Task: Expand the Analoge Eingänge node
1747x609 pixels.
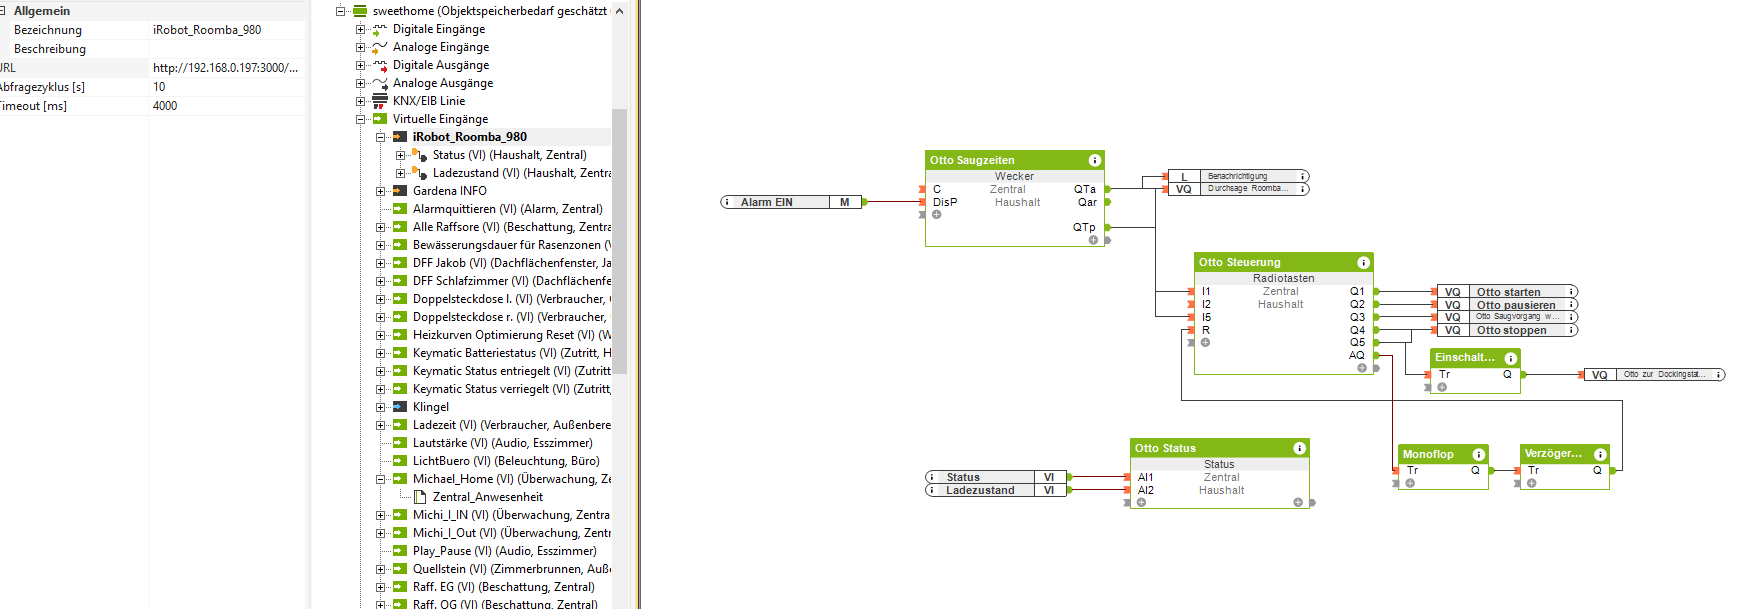Action: click(360, 47)
